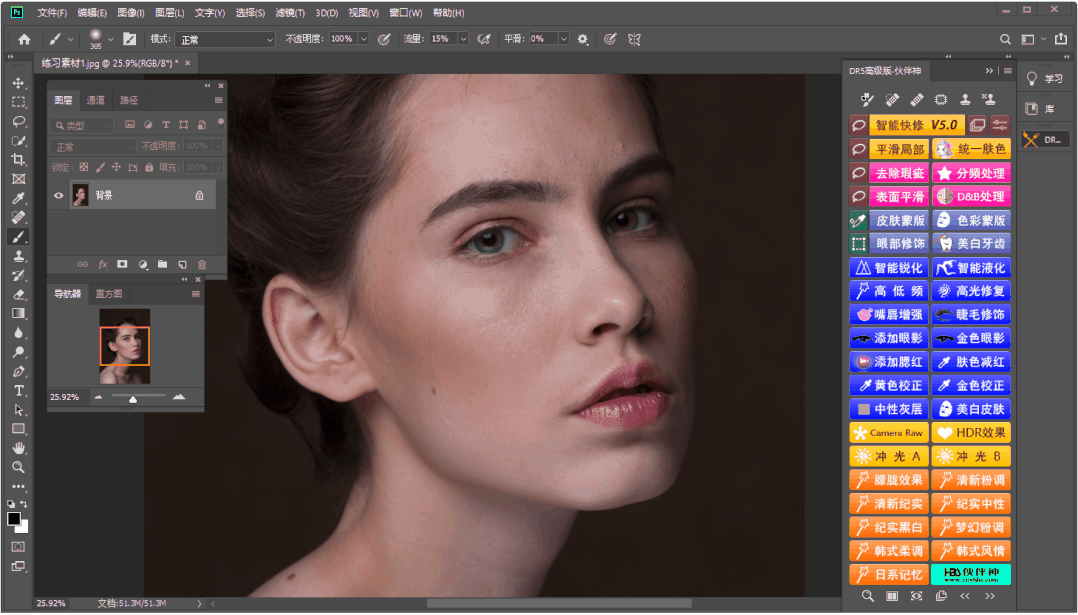1078x615 pixels.
Task: Select the Crop tool
Action: [18, 160]
